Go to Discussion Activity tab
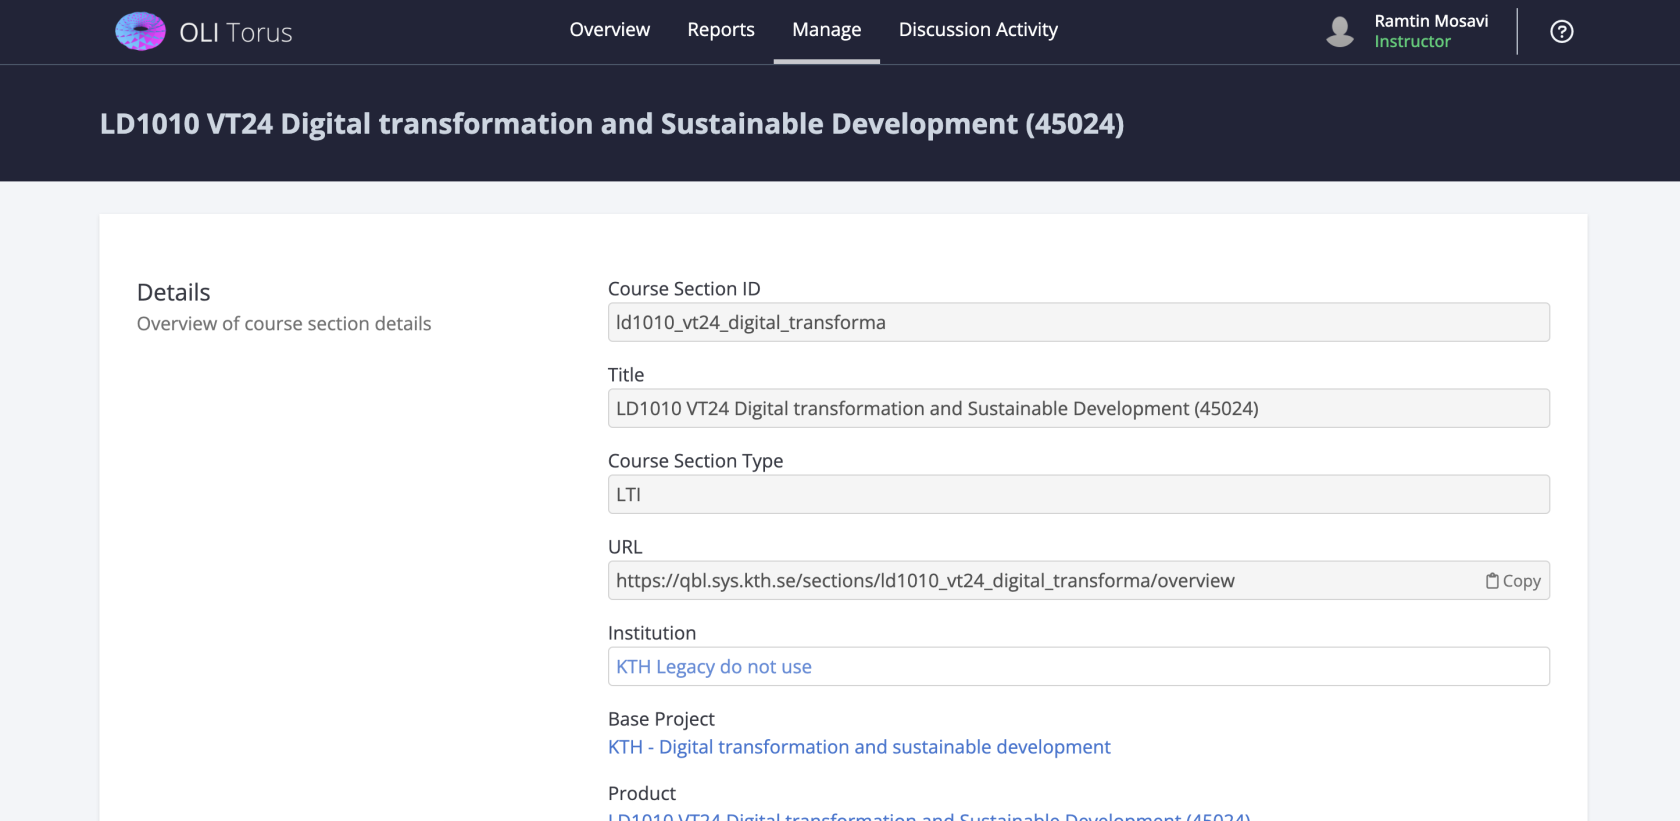Screen dimensions: 1680x821 [978, 30]
